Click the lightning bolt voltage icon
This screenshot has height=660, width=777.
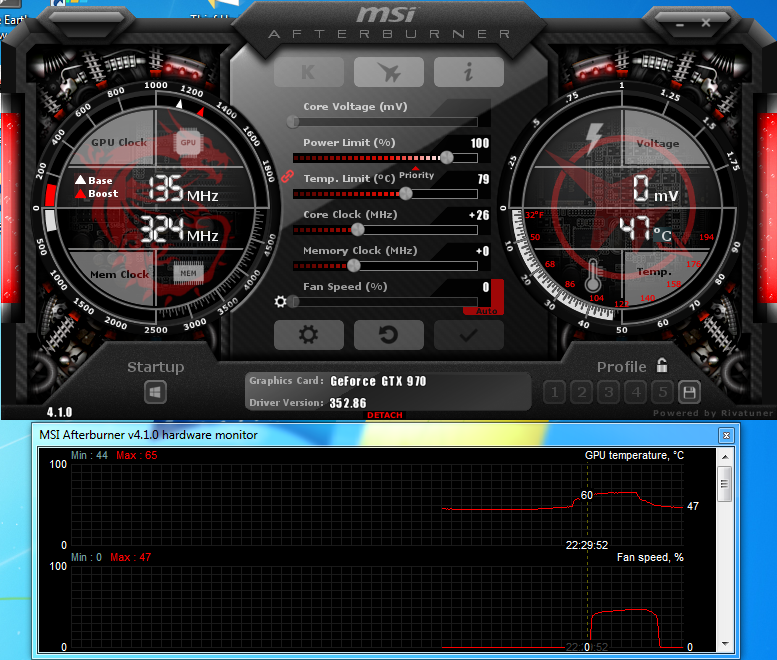click(x=594, y=139)
